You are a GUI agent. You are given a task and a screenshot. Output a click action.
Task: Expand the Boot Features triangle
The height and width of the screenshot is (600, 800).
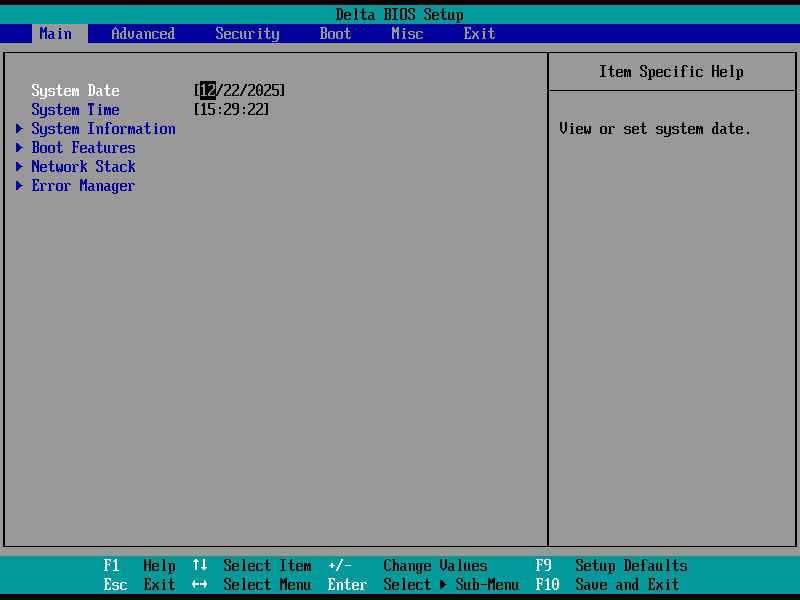19,147
